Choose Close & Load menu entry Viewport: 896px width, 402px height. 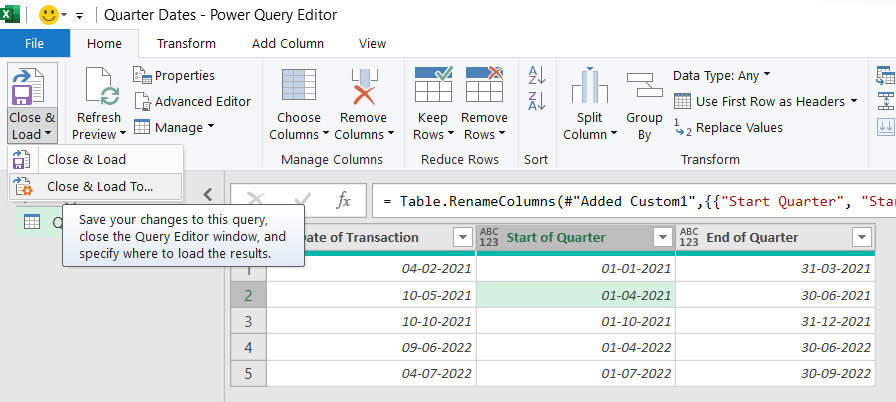point(86,159)
